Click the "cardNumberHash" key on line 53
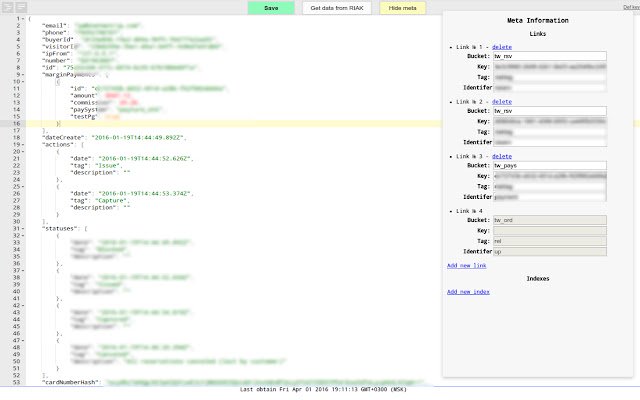The width and height of the screenshot is (640, 400). [70, 382]
